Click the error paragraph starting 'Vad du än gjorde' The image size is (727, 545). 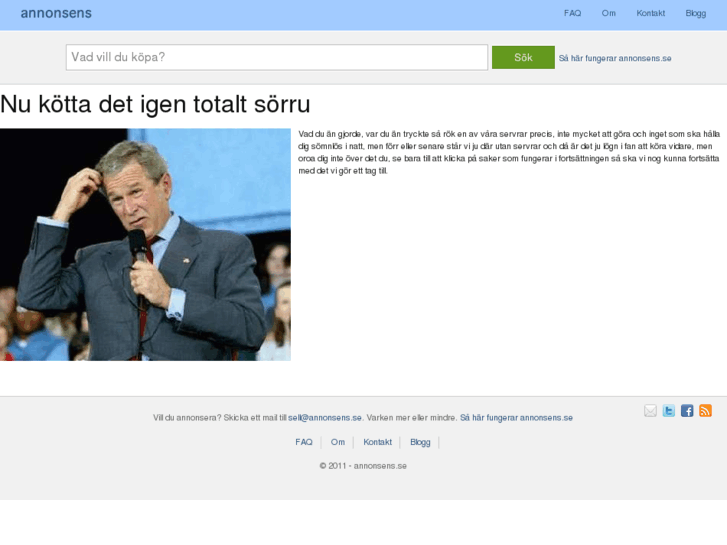[x=509, y=152]
